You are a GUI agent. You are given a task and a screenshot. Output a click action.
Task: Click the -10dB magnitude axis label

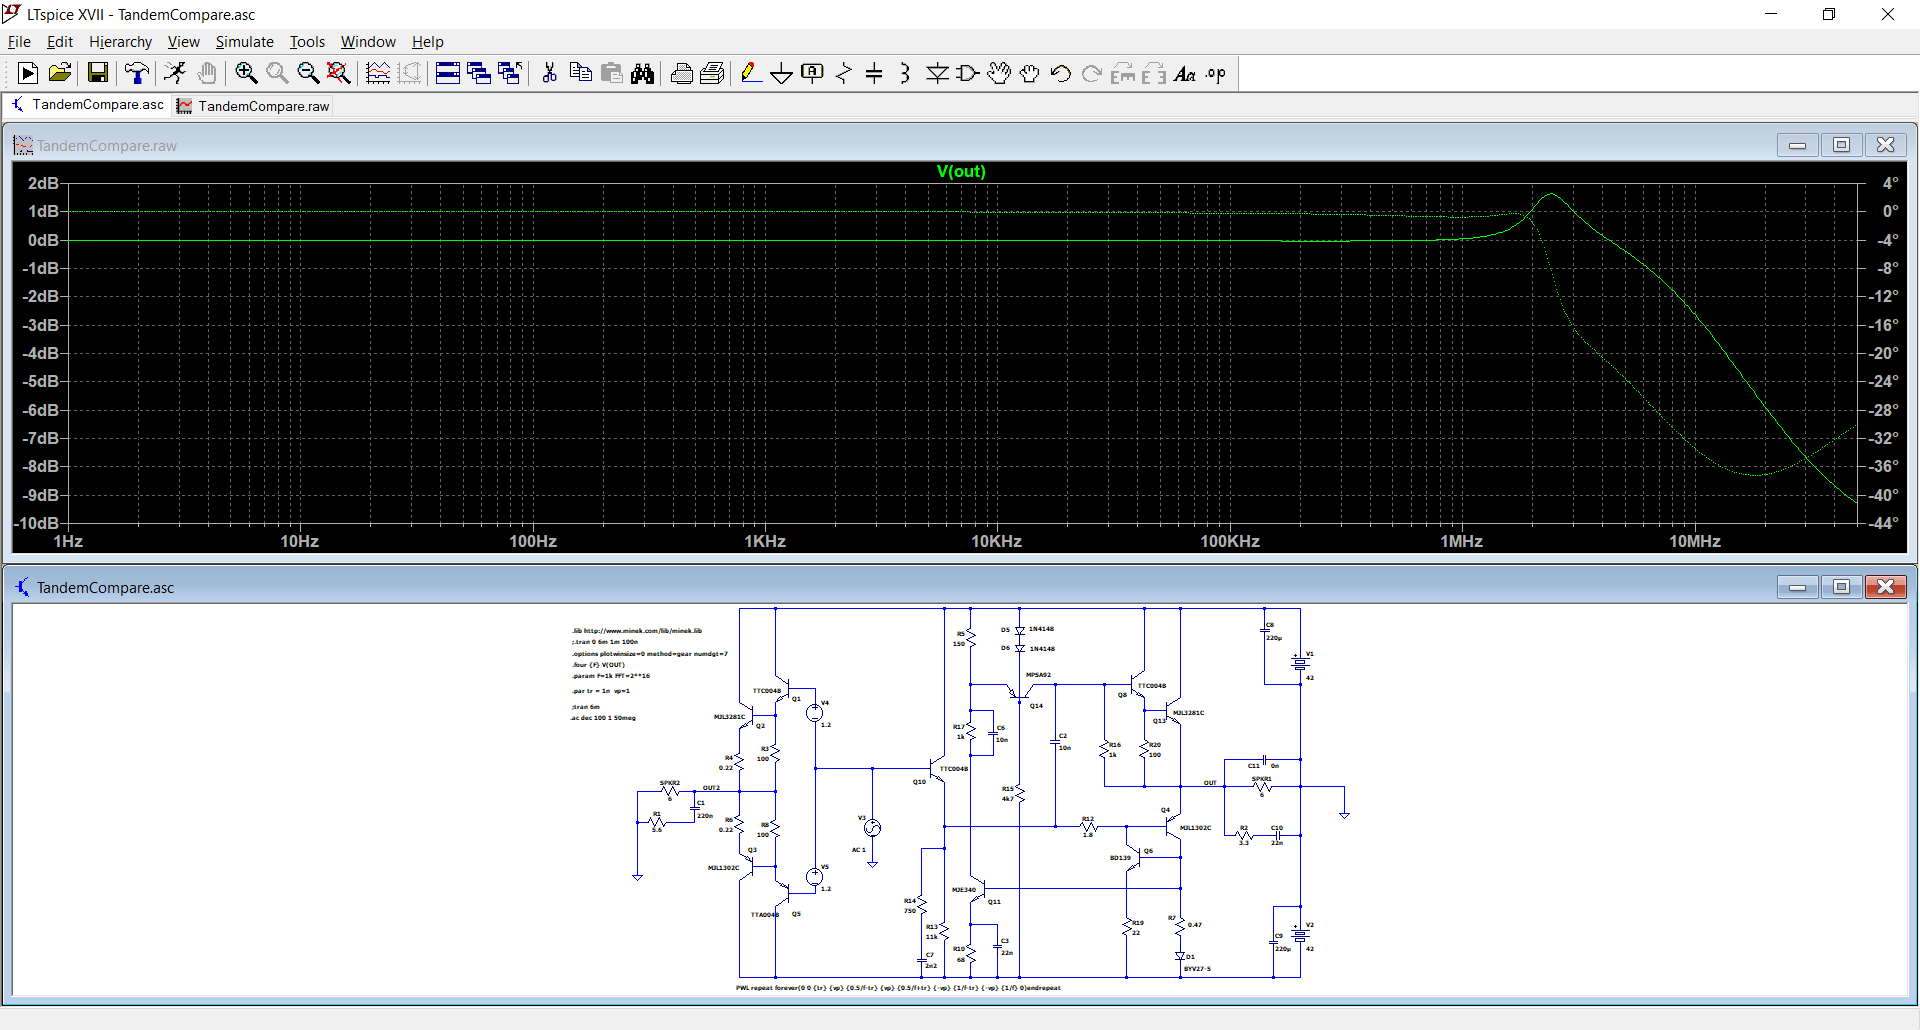tap(37, 523)
